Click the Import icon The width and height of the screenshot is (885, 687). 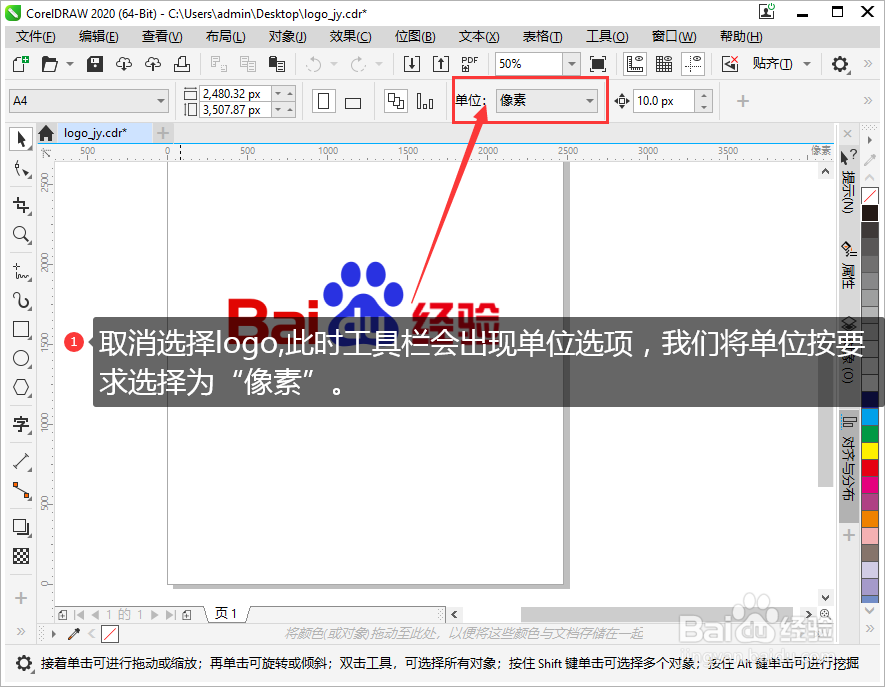(412, 64)
